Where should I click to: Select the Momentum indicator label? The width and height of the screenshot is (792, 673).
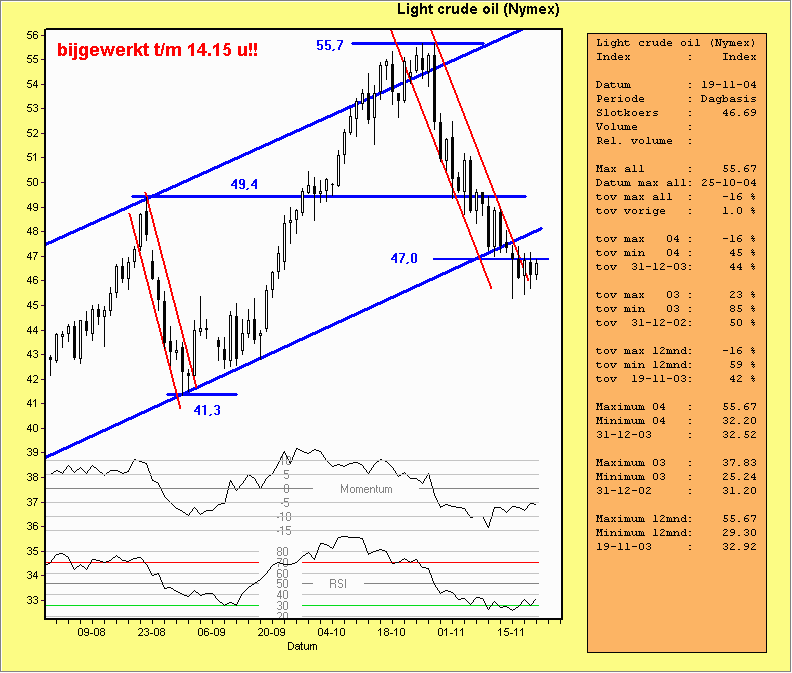(x=366, y=489)
